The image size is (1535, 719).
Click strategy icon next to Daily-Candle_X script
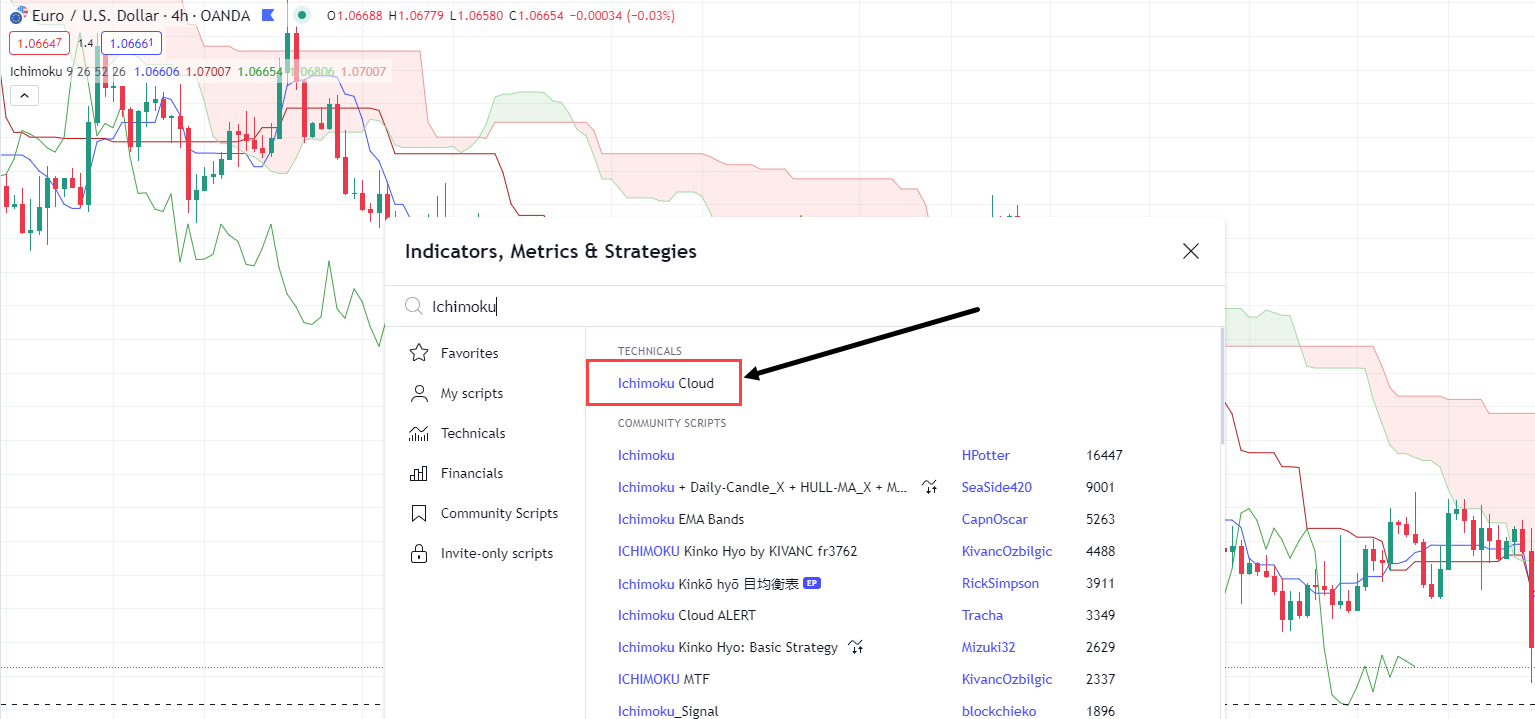pyautogui.click(x=930, y=487)
